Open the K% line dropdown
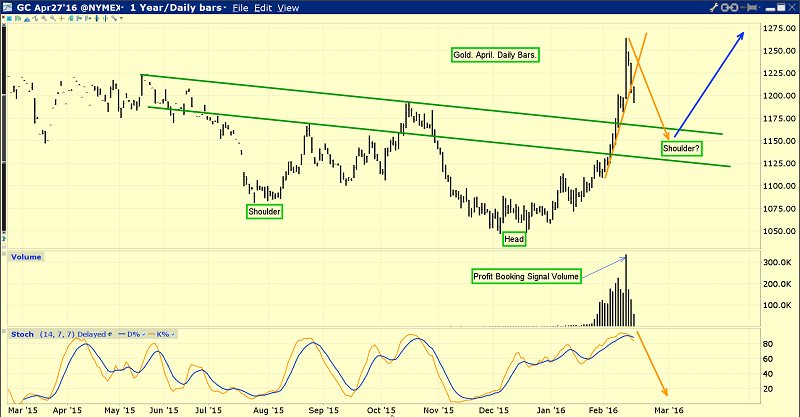 [x=173, y=334]
